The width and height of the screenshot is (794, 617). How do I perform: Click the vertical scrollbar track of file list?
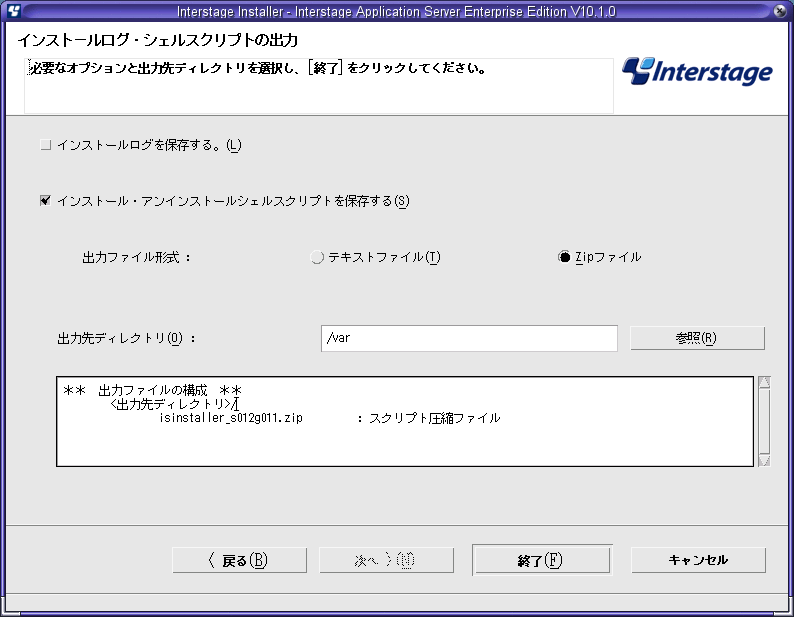[x=764, y=421]
